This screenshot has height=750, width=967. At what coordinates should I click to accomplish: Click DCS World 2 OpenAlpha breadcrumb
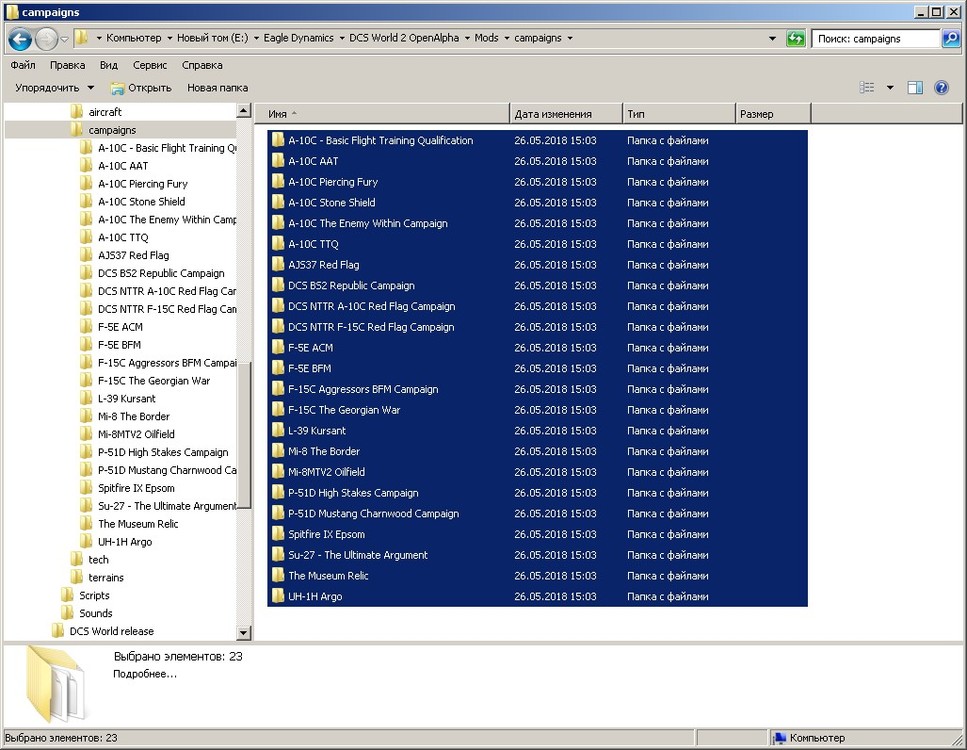click(x=404, y=38)
